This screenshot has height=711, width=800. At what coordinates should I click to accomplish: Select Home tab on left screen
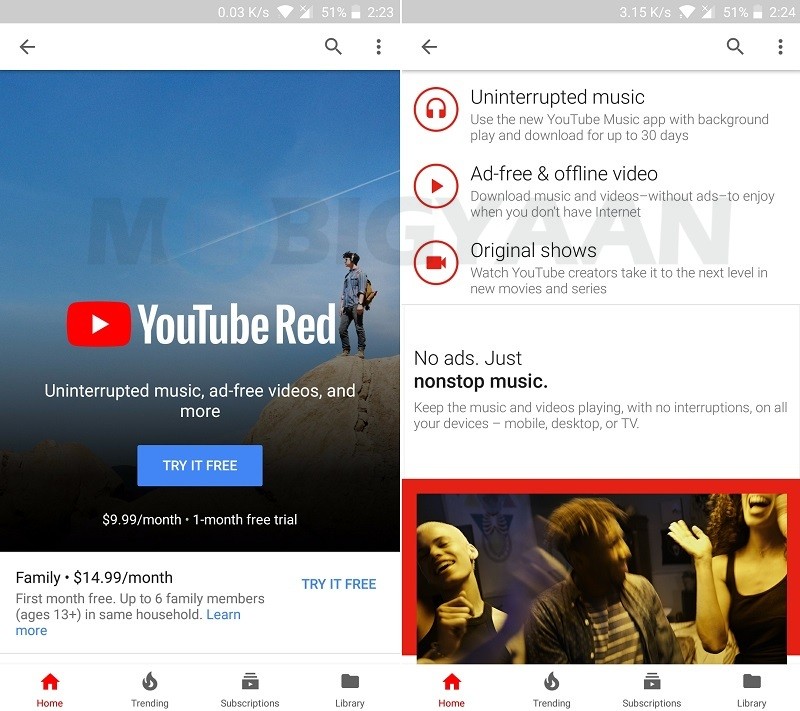pos(49,690)
